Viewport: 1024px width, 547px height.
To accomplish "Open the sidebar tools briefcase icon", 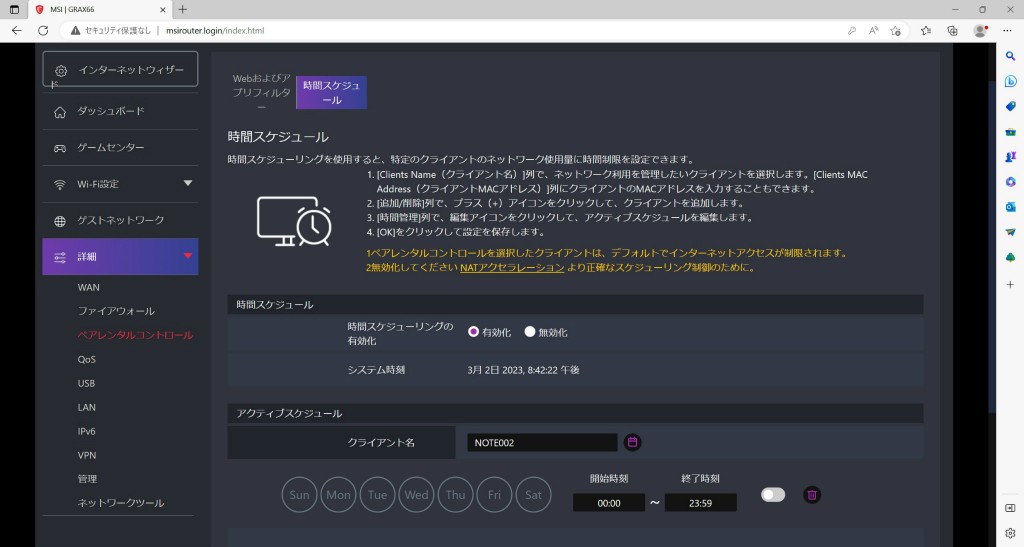I will coord(1010,131).
